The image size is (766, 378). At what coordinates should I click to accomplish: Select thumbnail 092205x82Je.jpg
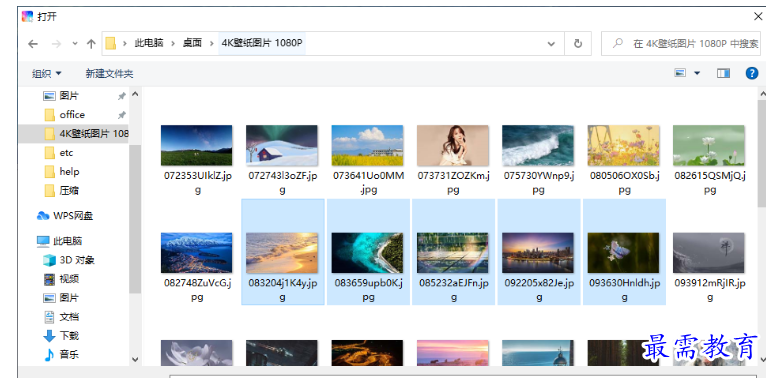point(539,252)
